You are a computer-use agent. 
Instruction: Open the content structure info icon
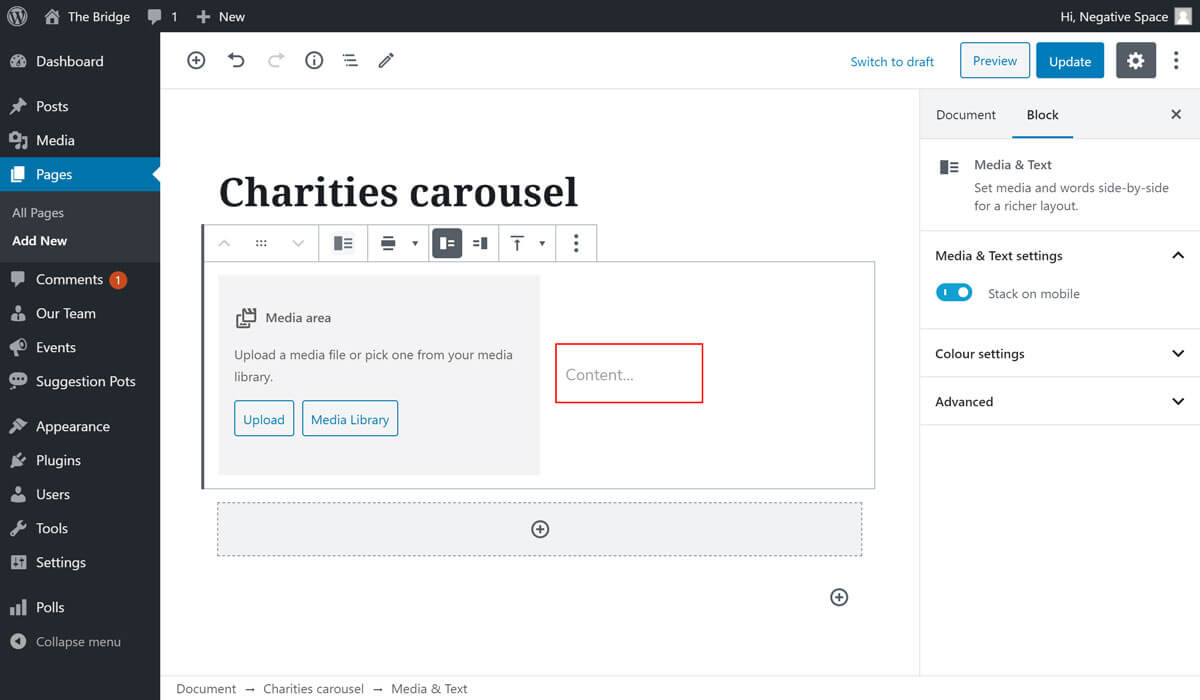314,61
